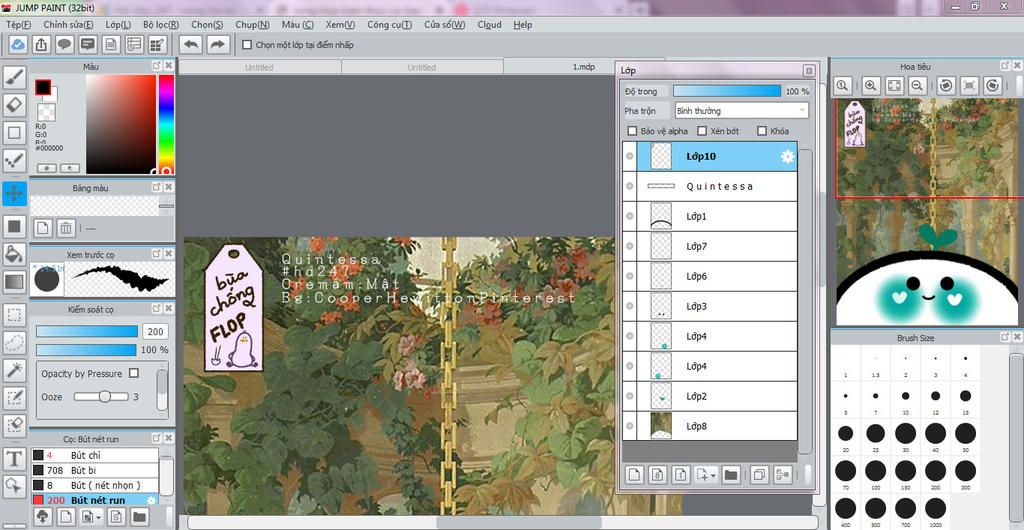Open the Tệp(F) menu
1024x530 pixels.
(18, 25)
